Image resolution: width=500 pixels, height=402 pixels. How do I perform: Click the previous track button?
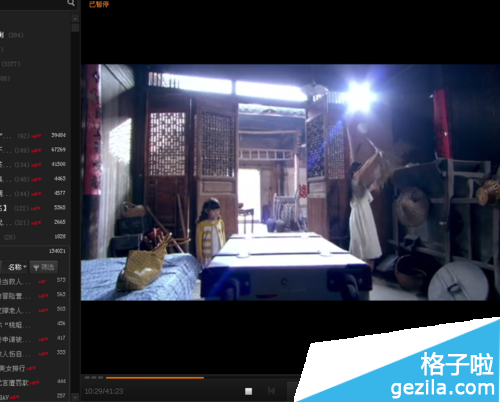[271, 391]
